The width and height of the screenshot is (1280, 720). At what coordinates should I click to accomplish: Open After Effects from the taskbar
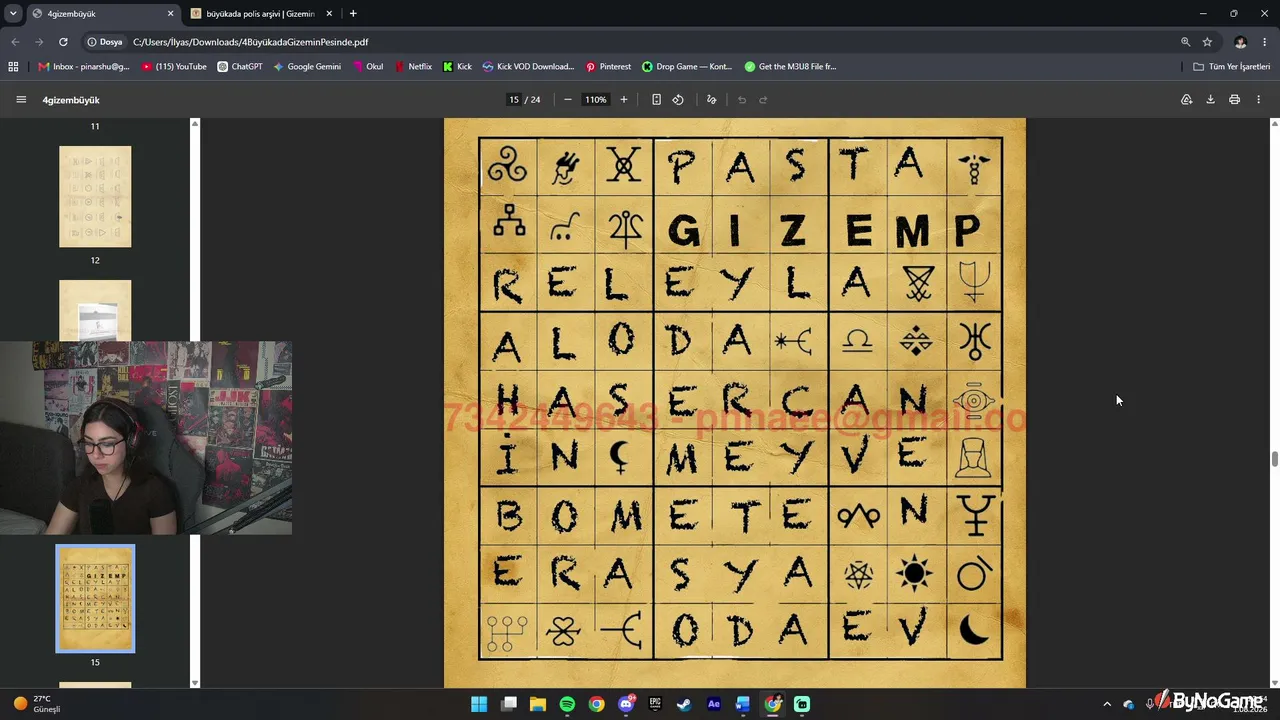coord(714,704)
